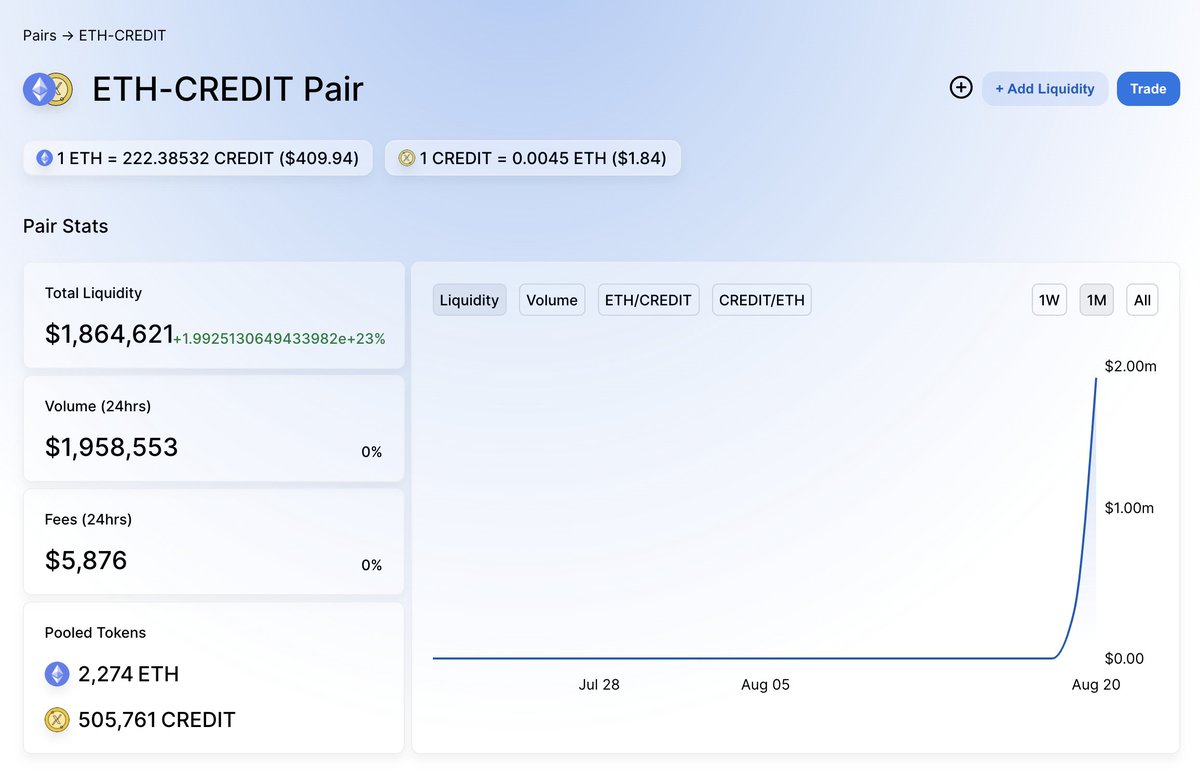1200x780 pixels.
Task: Set the chart timeframe to 1M
Action: (1097, 300)
